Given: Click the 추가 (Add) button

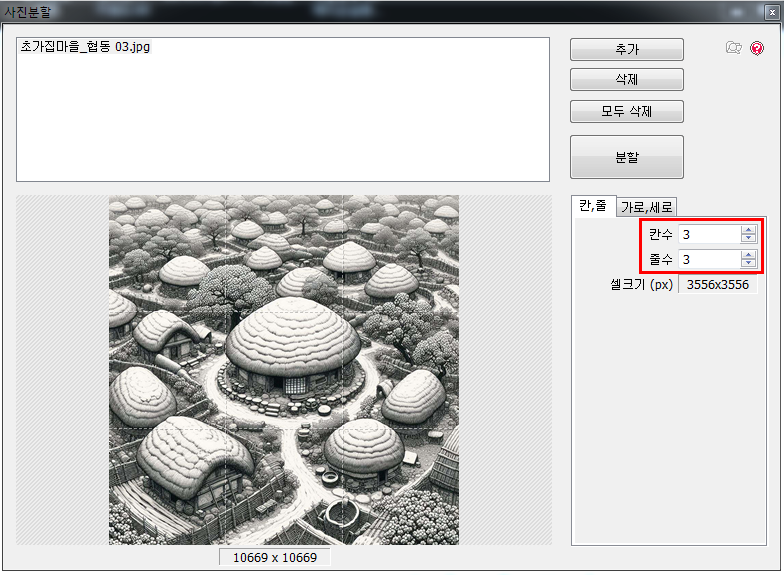Looking at the screenshot, I should pyautogui.click(x=626, y=50).
